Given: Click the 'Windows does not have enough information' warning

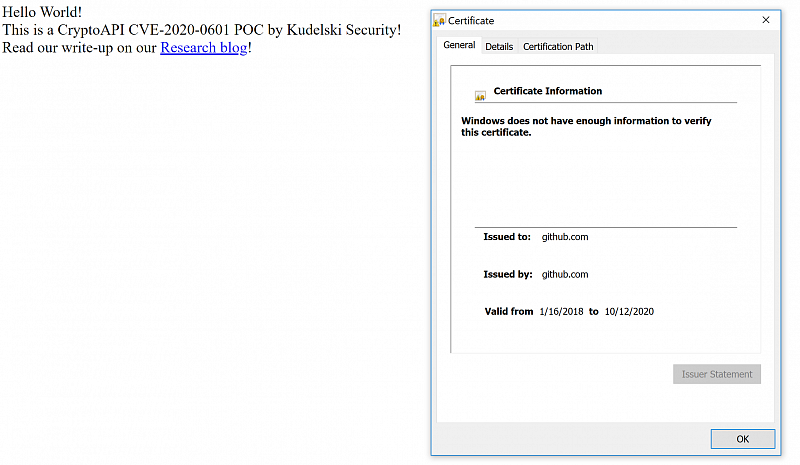Looking at the screenshot, I should 586,127.
